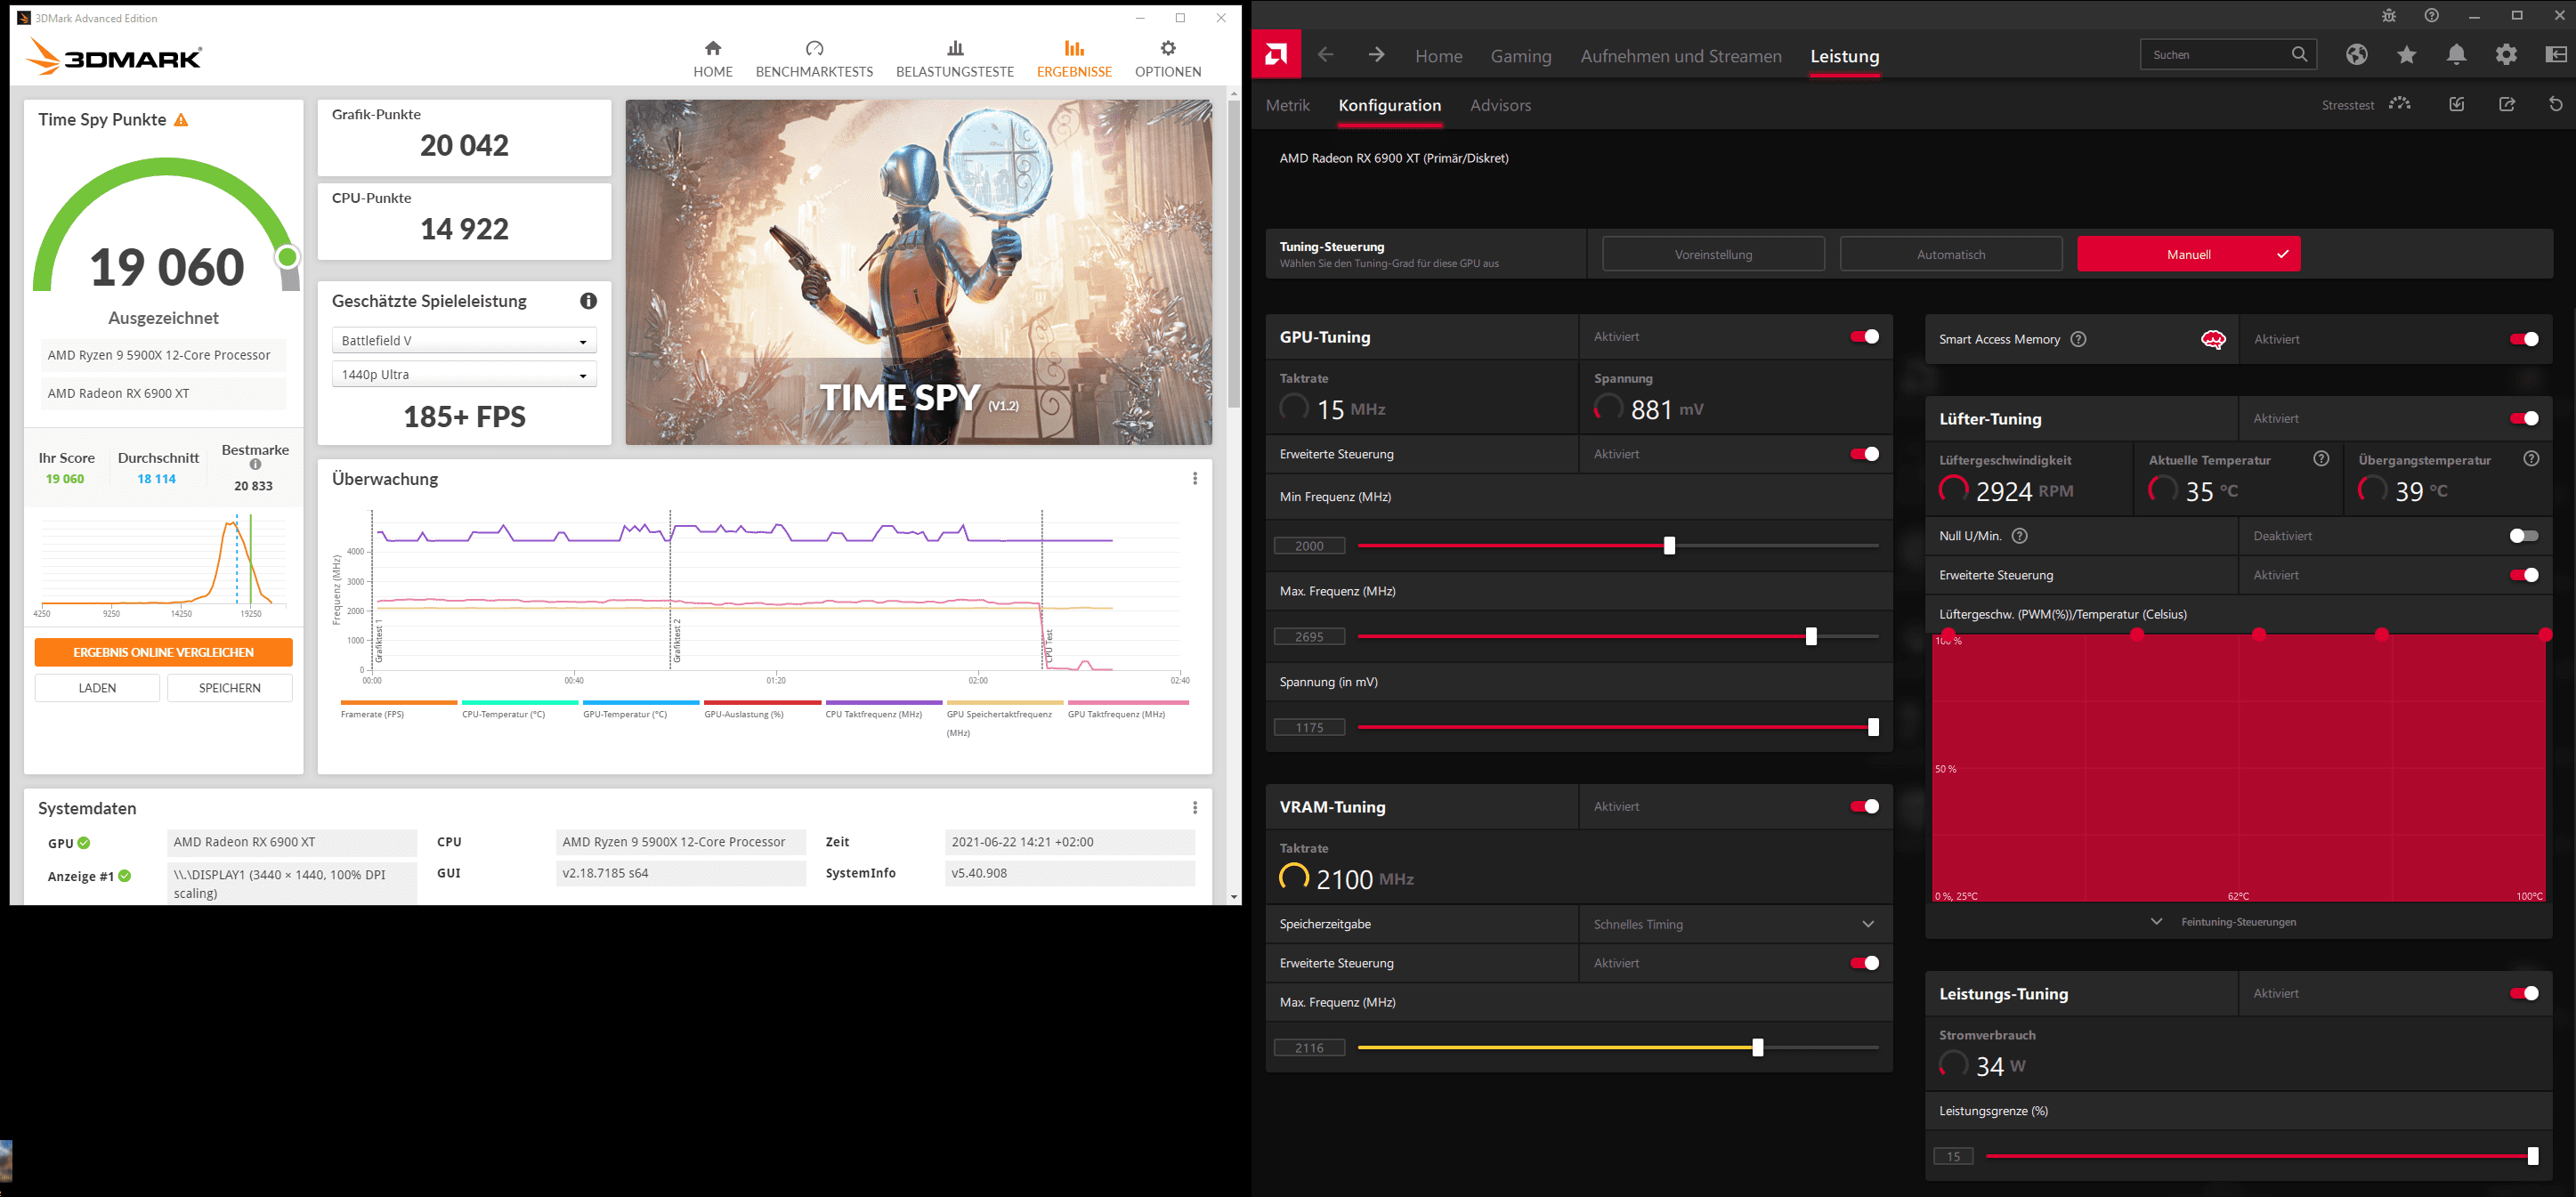Open Aktuelle Temperatur help icon
This screenshot has height=1197, width=2576.
point(2322,459)
